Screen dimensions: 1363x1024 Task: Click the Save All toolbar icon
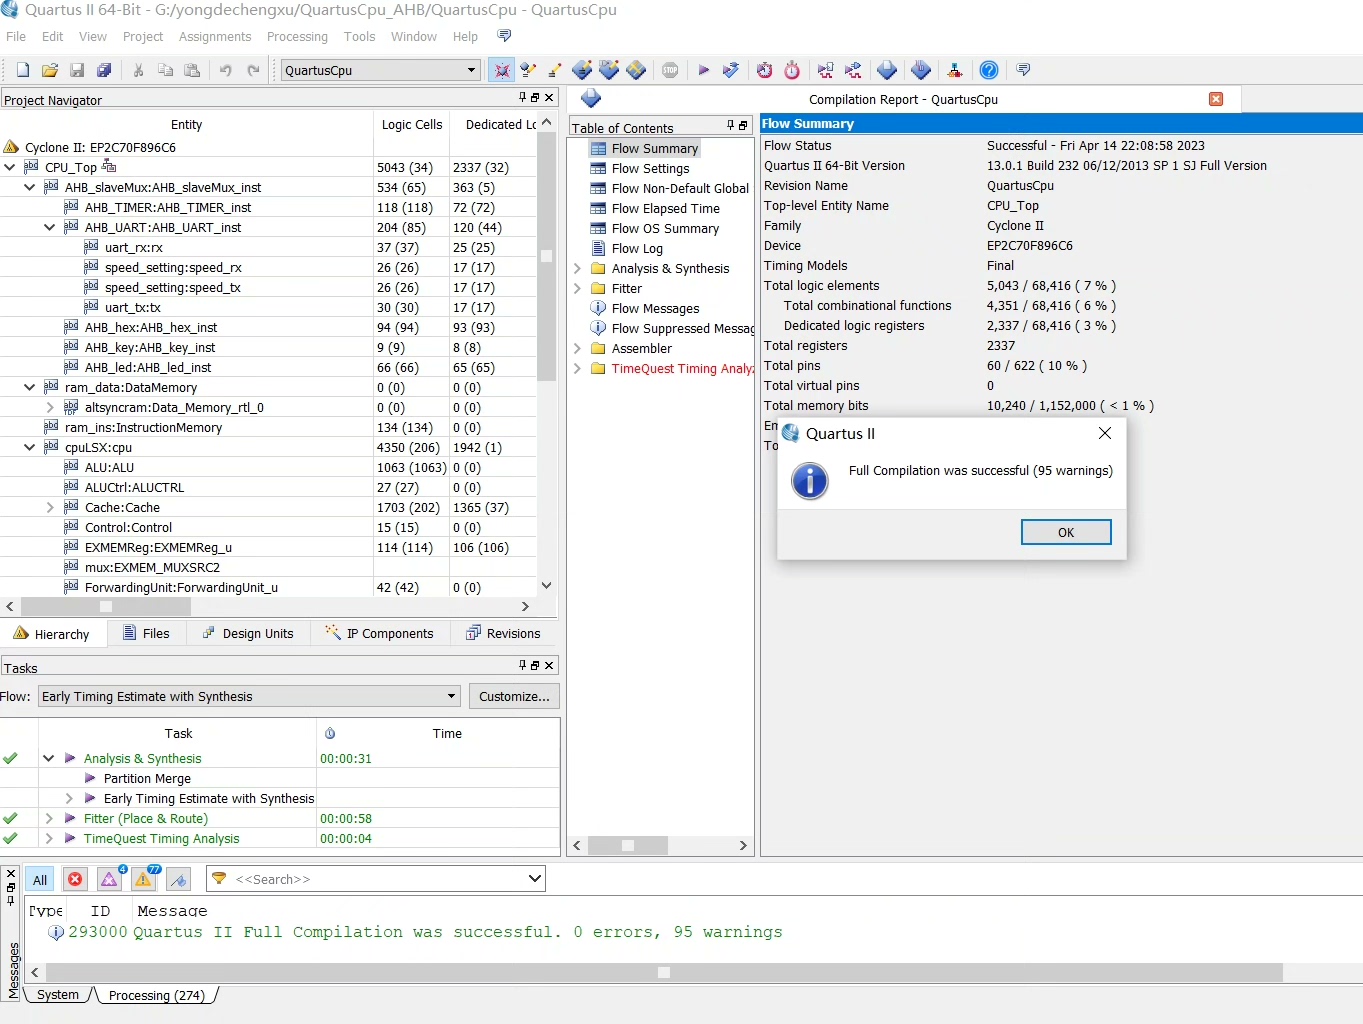coord(104,70)
